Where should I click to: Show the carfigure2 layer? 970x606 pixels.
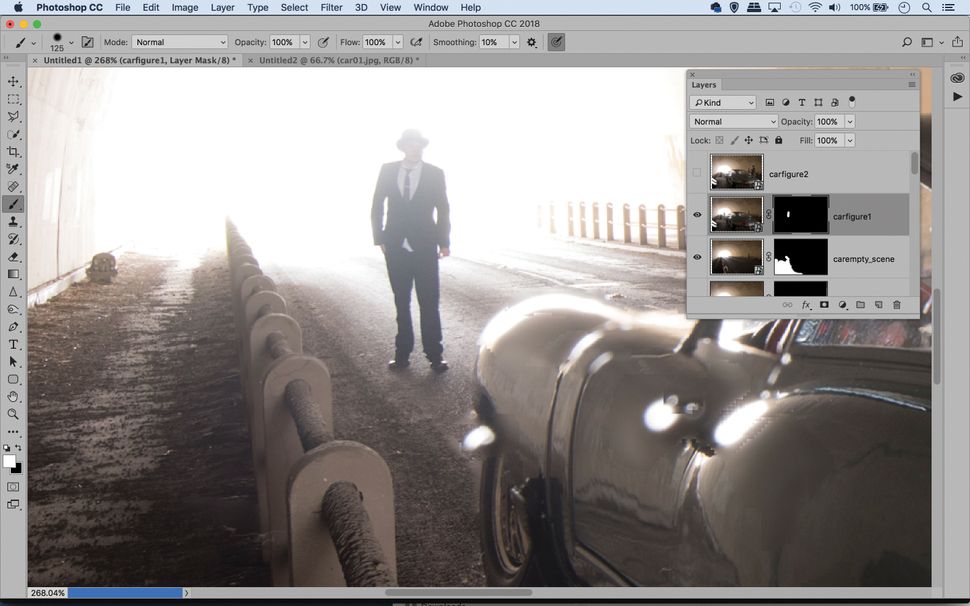point(697,172)
